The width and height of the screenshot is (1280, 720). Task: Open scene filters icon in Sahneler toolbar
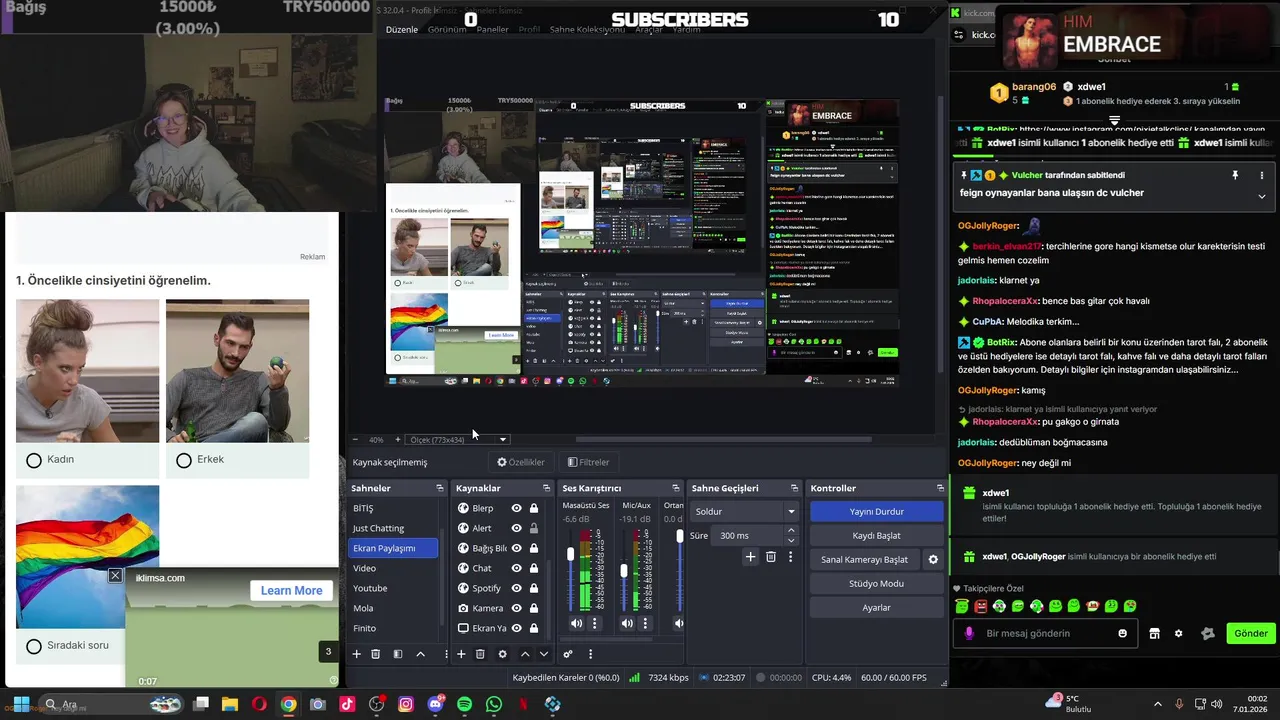point(398,654)
